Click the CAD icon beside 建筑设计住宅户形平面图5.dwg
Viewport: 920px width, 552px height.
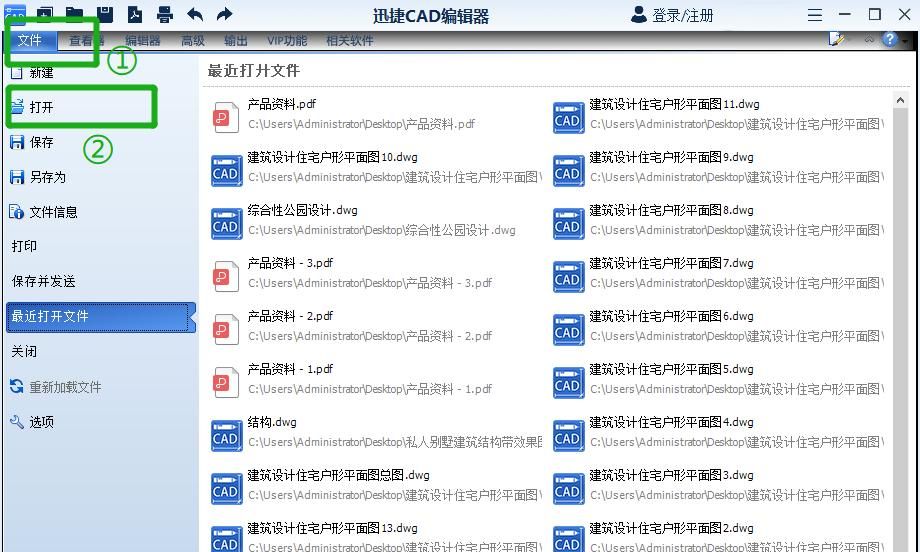click(x=569, y=382)
